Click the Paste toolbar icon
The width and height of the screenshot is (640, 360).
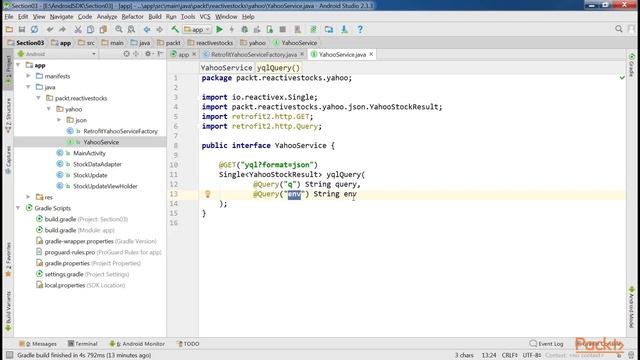(103, 29)
